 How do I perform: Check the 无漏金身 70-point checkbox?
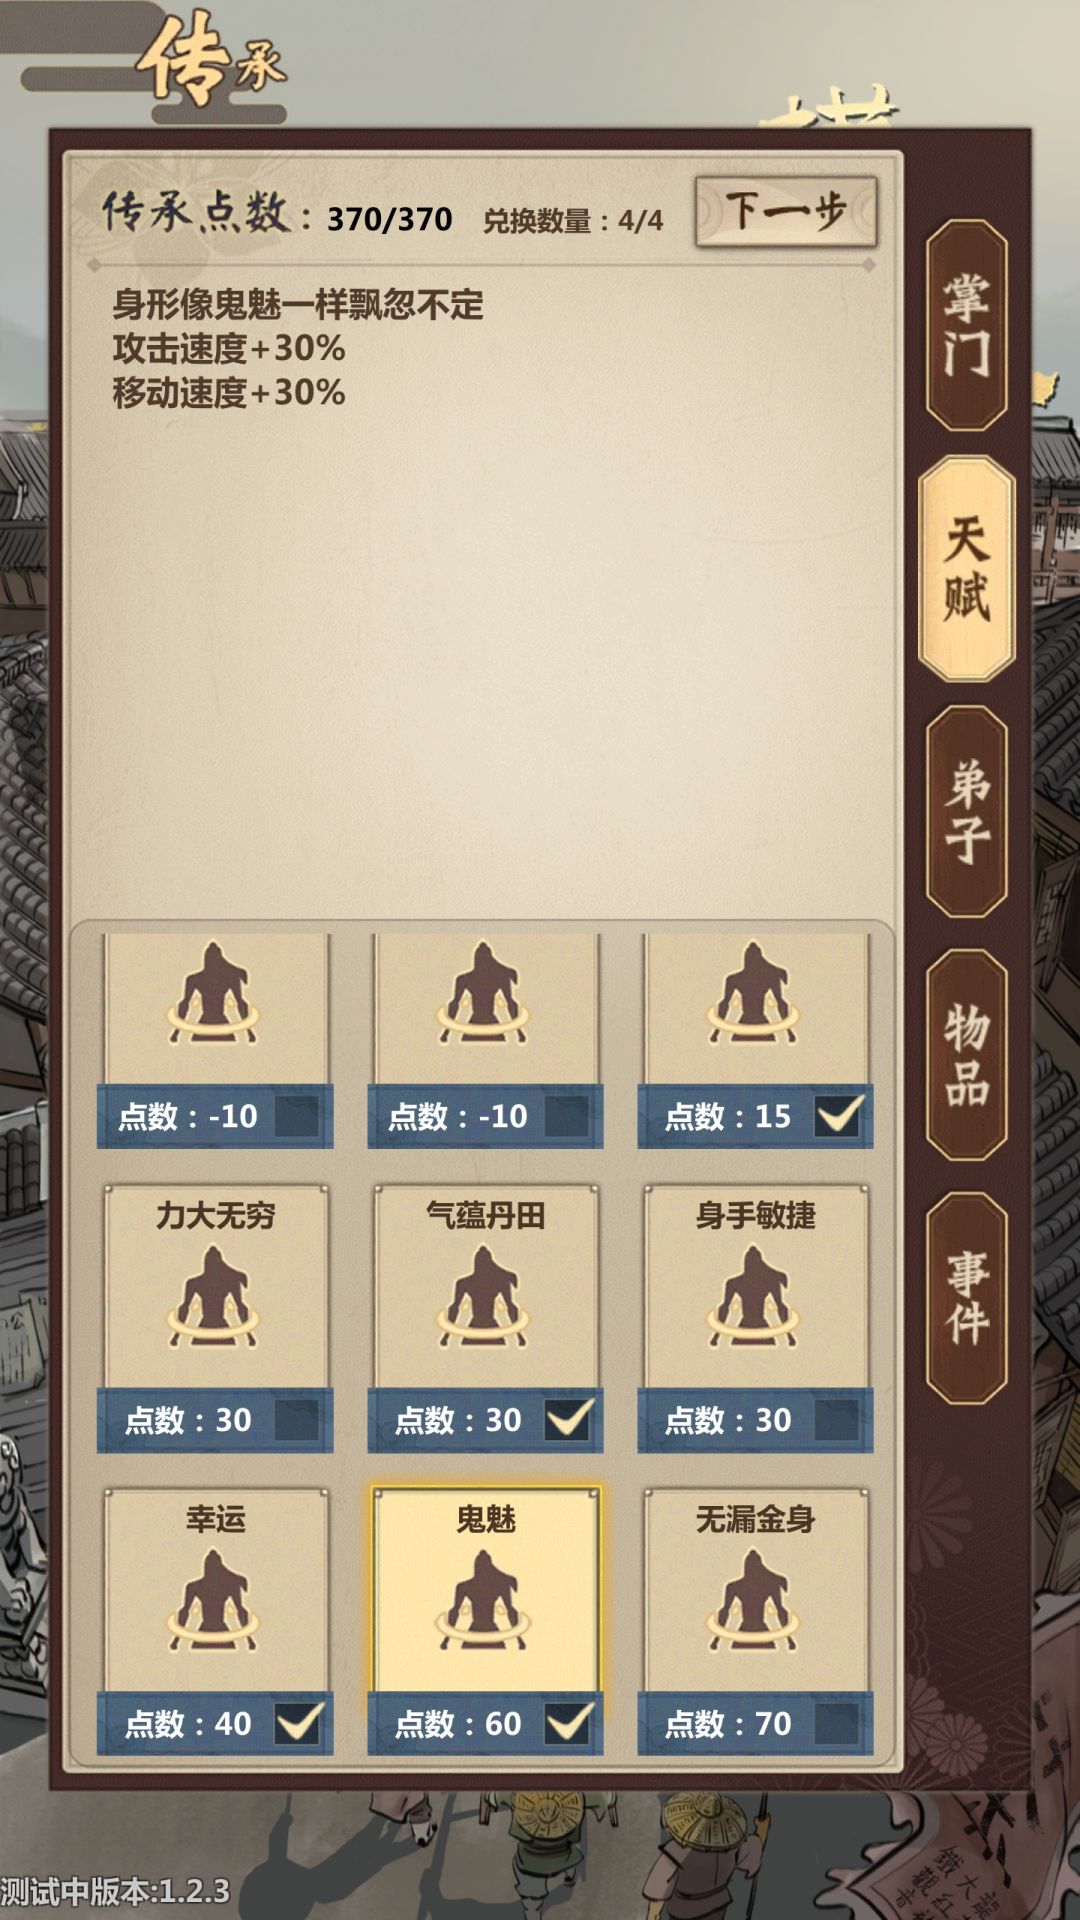[x=837, y=1723]
